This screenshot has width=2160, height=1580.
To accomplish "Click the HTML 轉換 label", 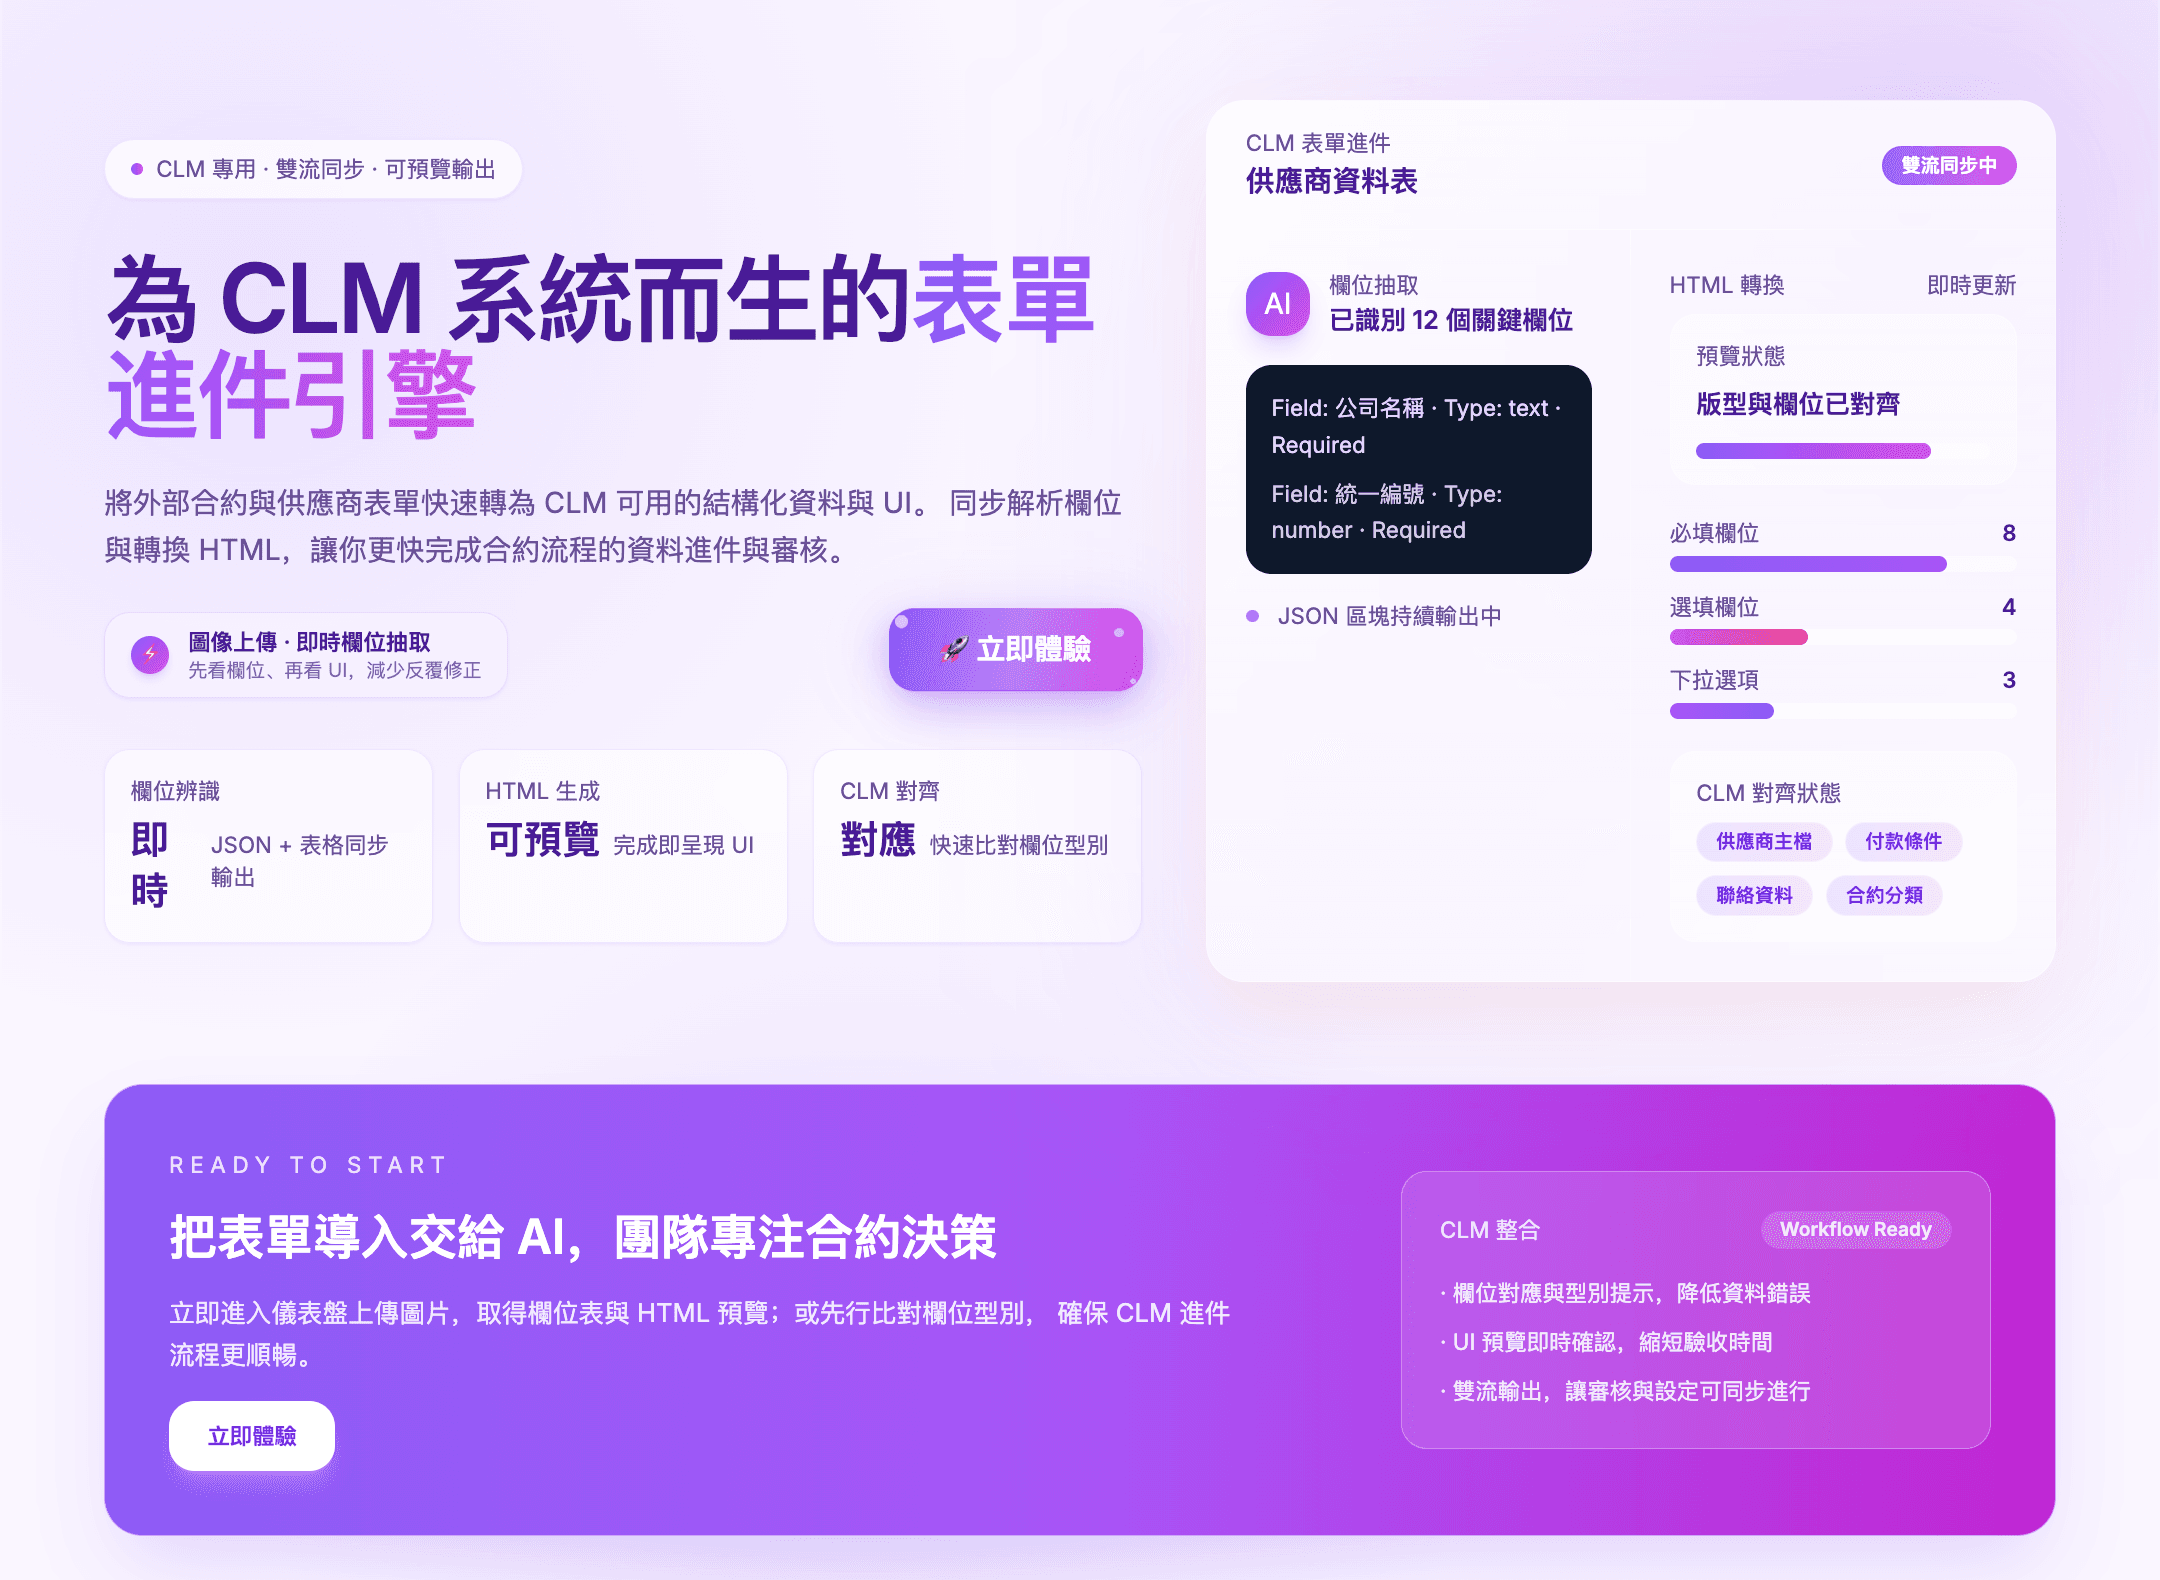I will click(x=1727, y=285).
